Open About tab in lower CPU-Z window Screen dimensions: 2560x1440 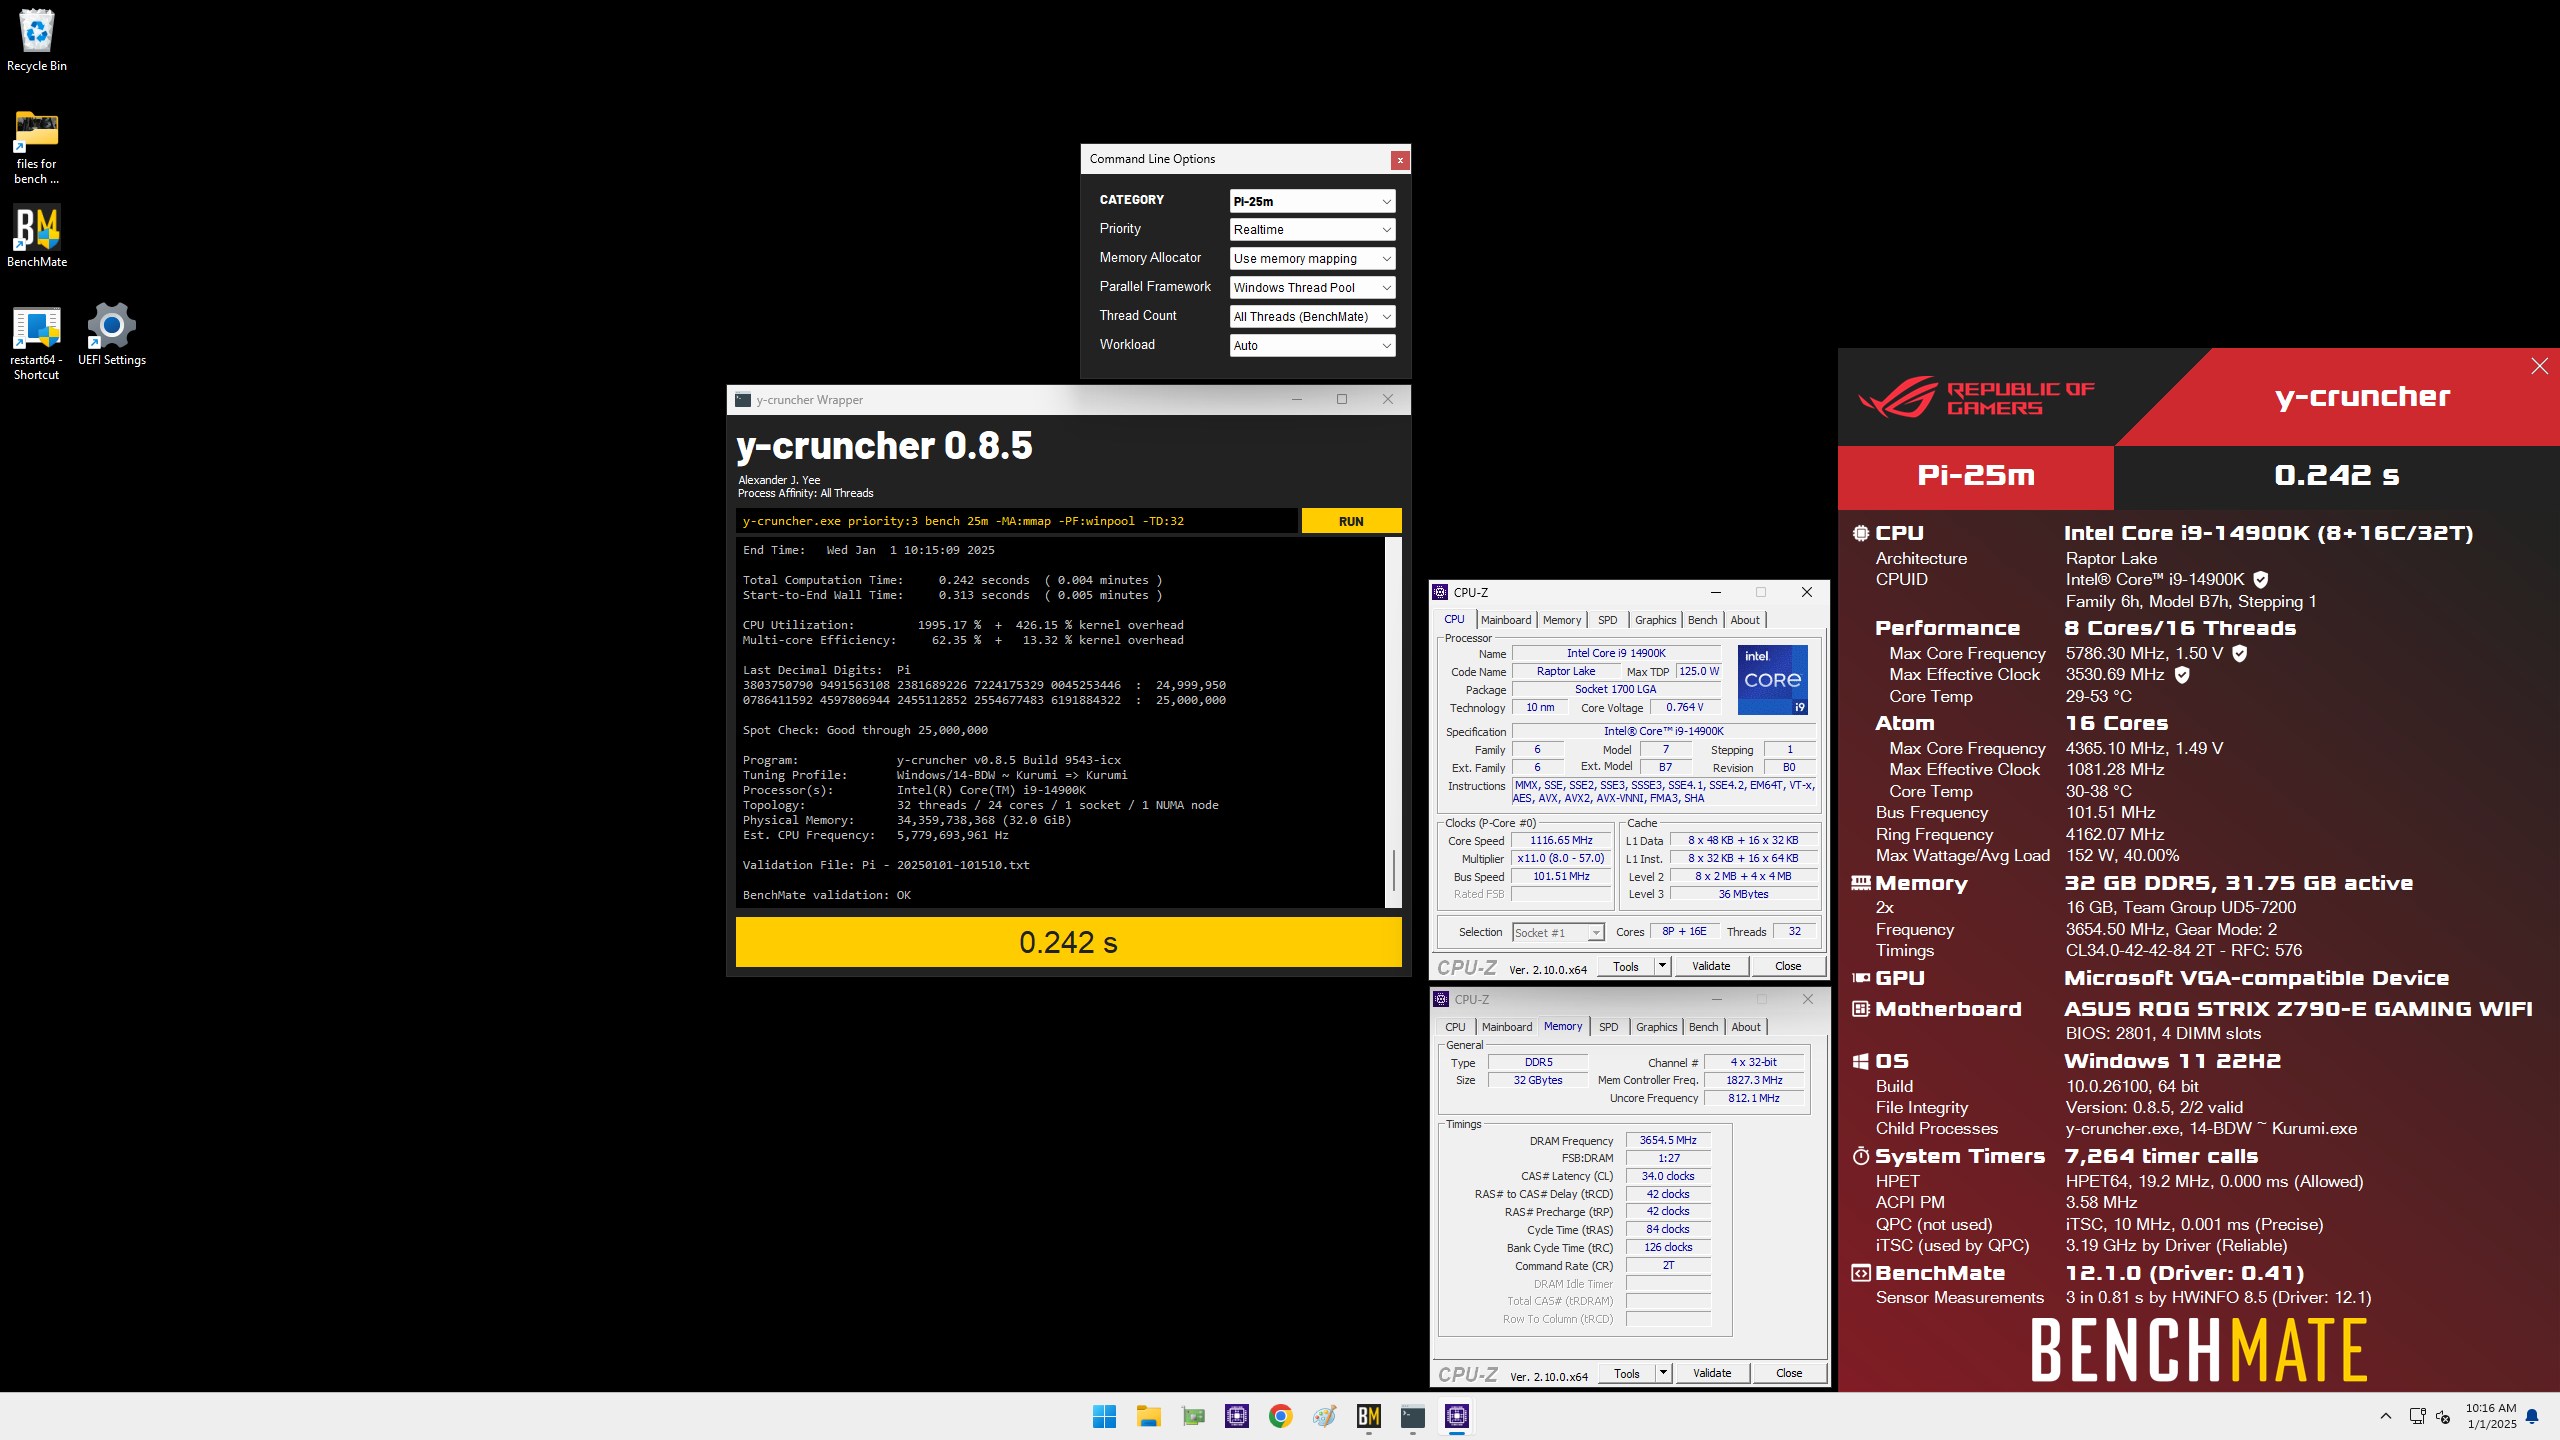tap(1746, 1027)
